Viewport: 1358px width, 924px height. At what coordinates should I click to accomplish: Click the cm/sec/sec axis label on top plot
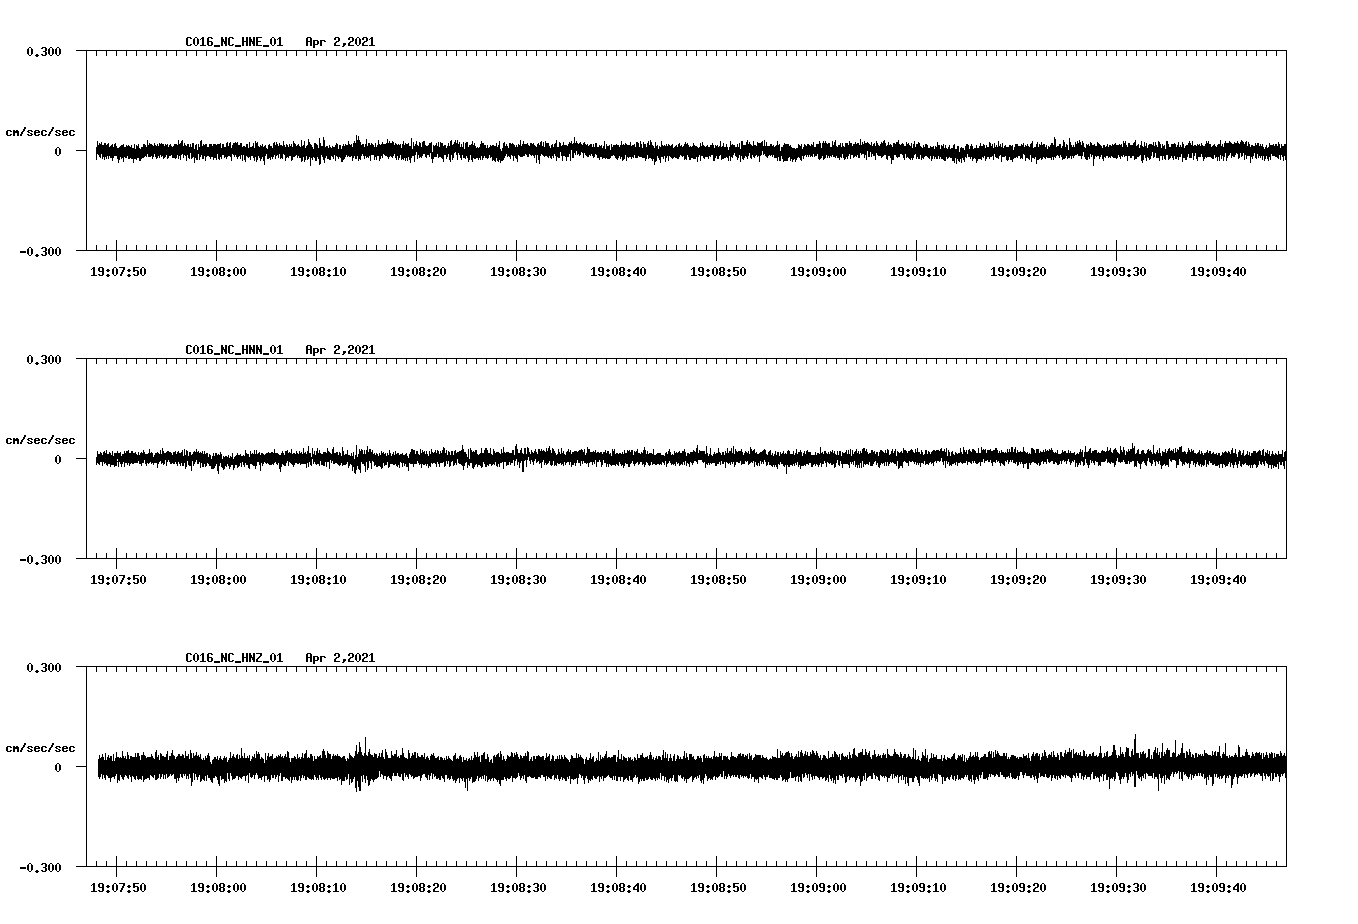(x=40, y=131)
